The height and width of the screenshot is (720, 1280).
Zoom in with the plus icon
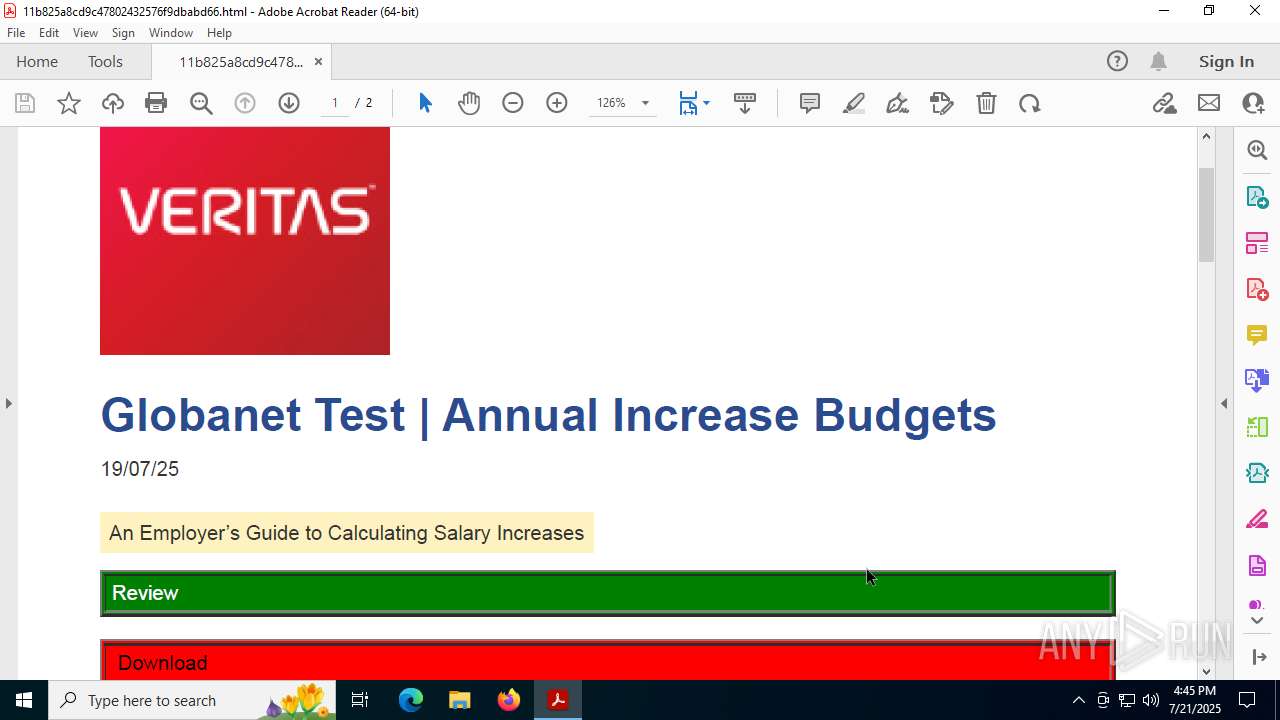(x=557, y=103)
